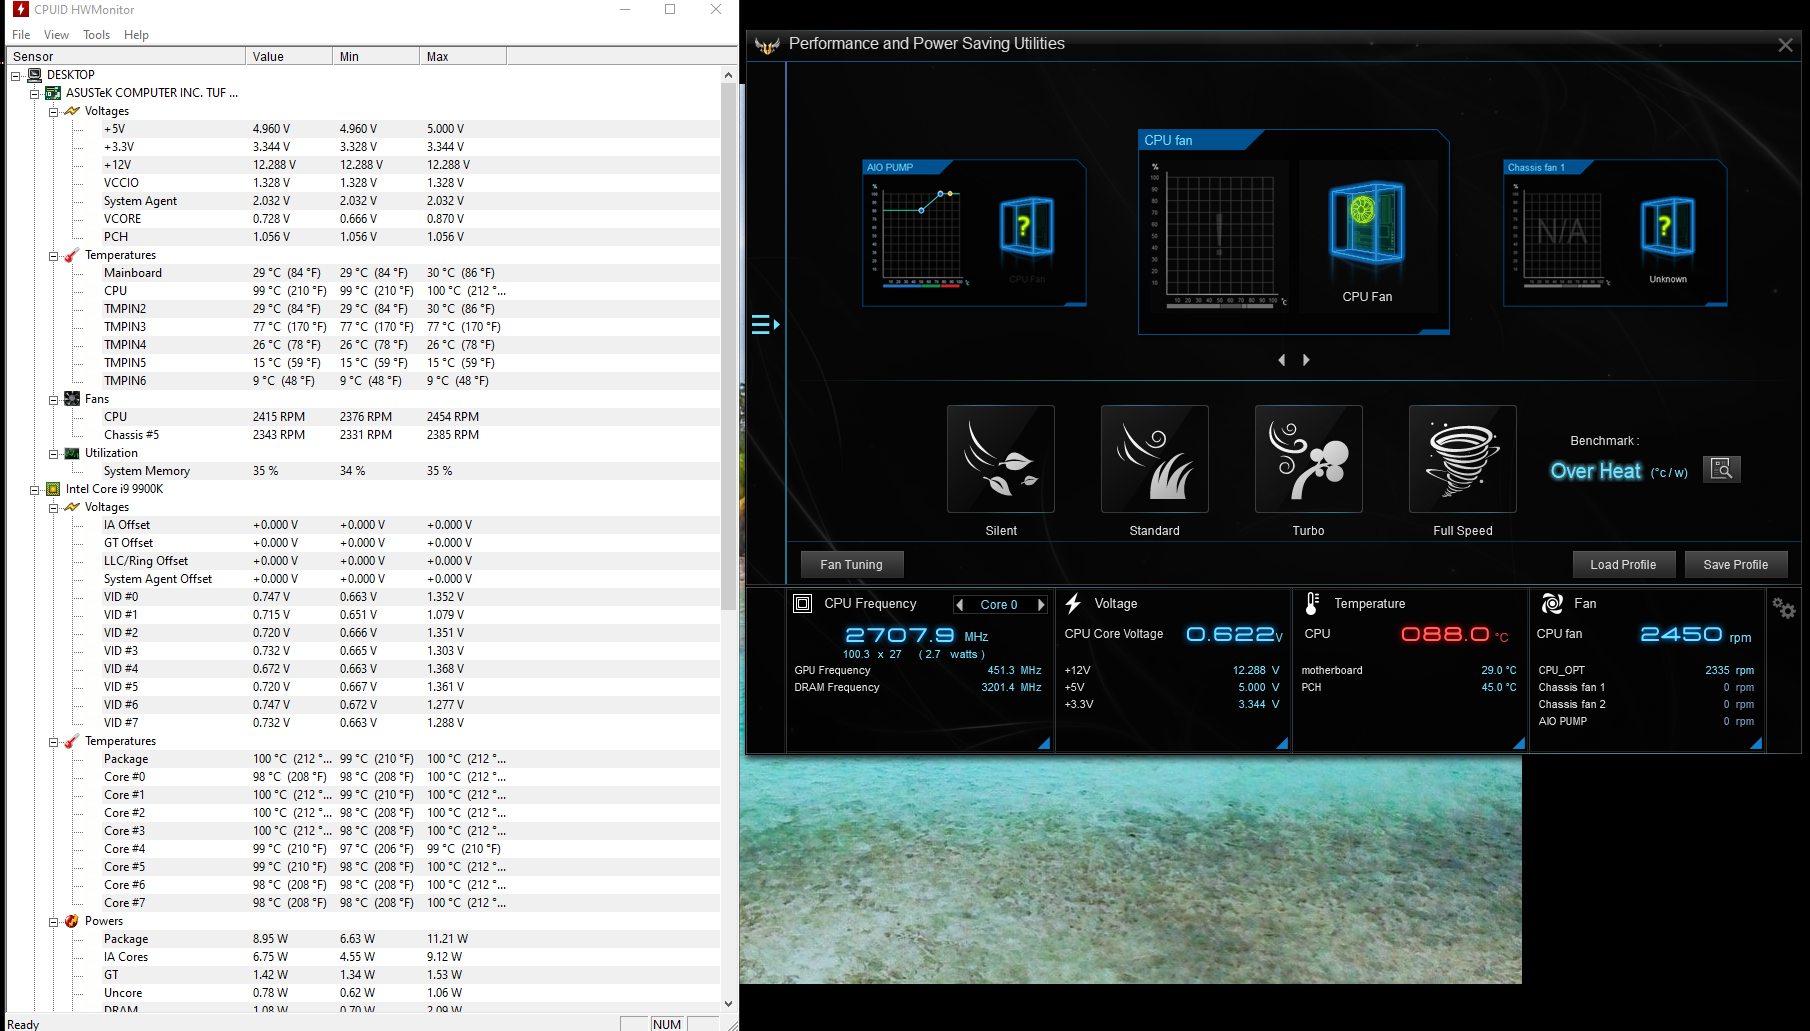Open Fan Tuning
The width and height of the screenshot is (1810, 1031).
tap(852, 565)
